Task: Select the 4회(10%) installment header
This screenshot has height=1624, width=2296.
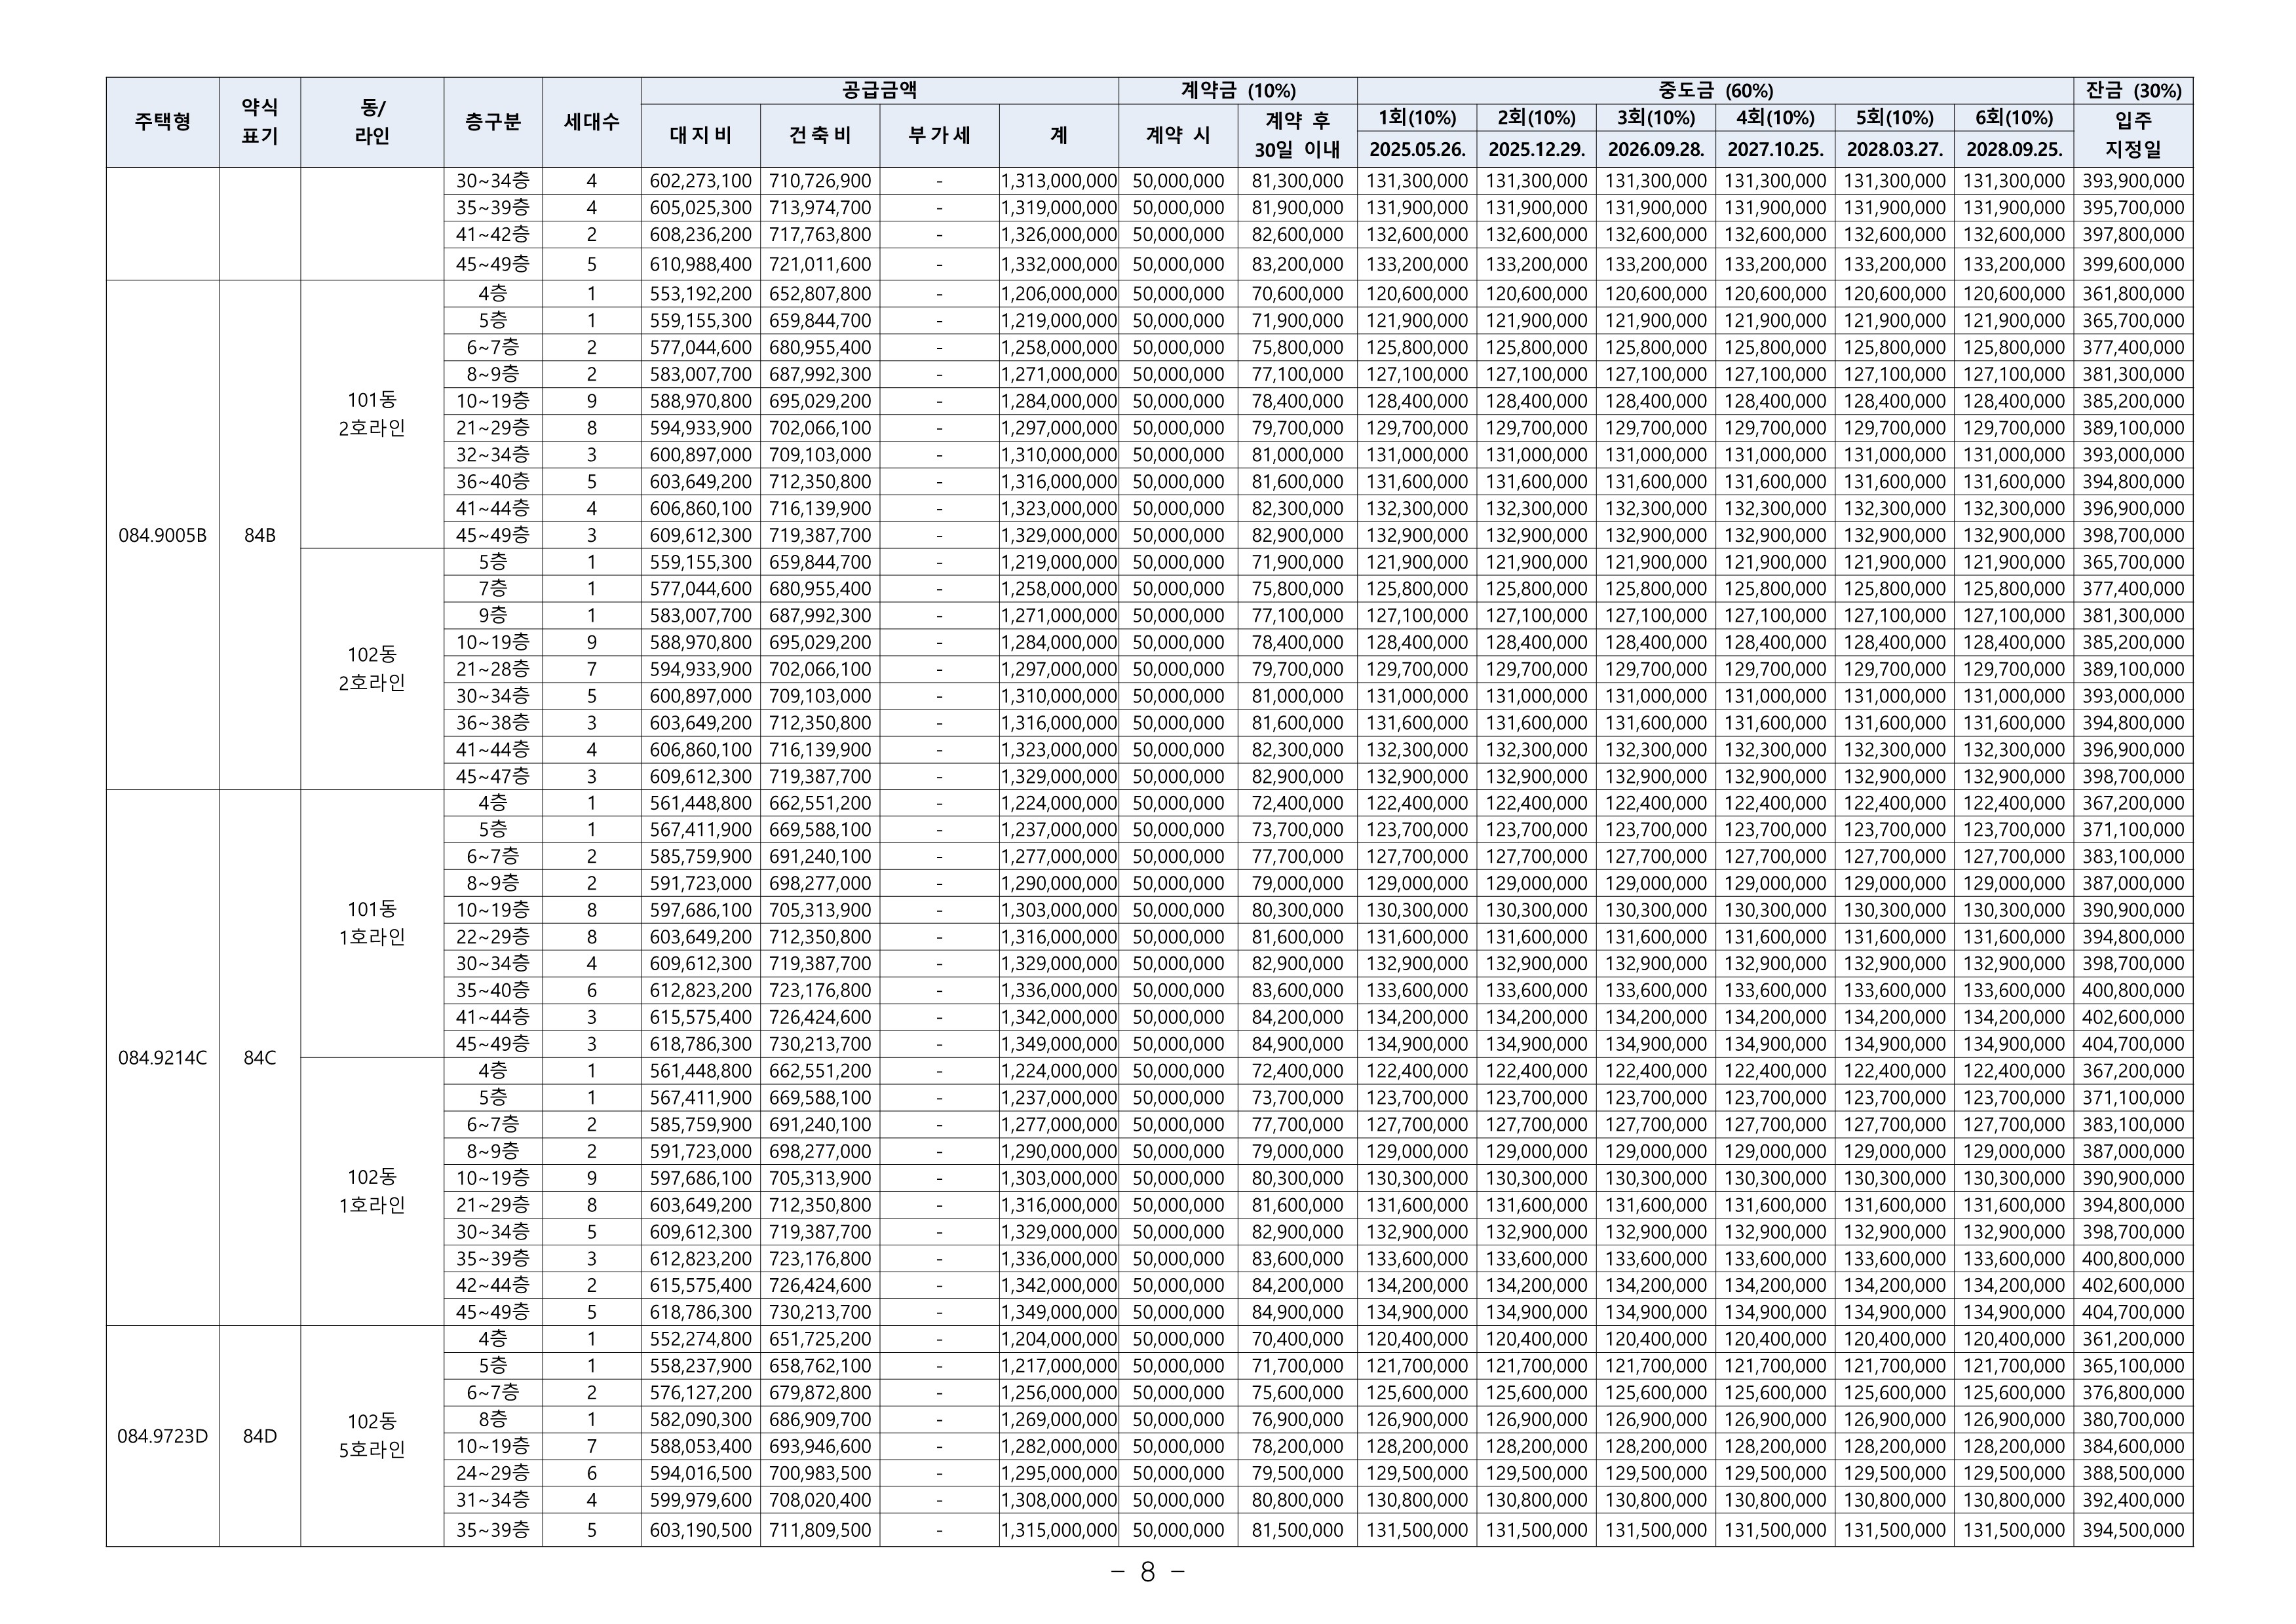Action: 1775,118
